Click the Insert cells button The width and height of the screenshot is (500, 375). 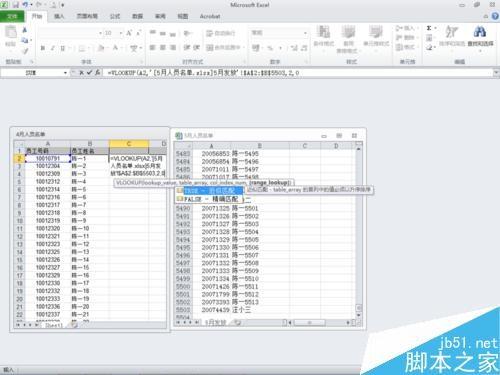point(406,28)
